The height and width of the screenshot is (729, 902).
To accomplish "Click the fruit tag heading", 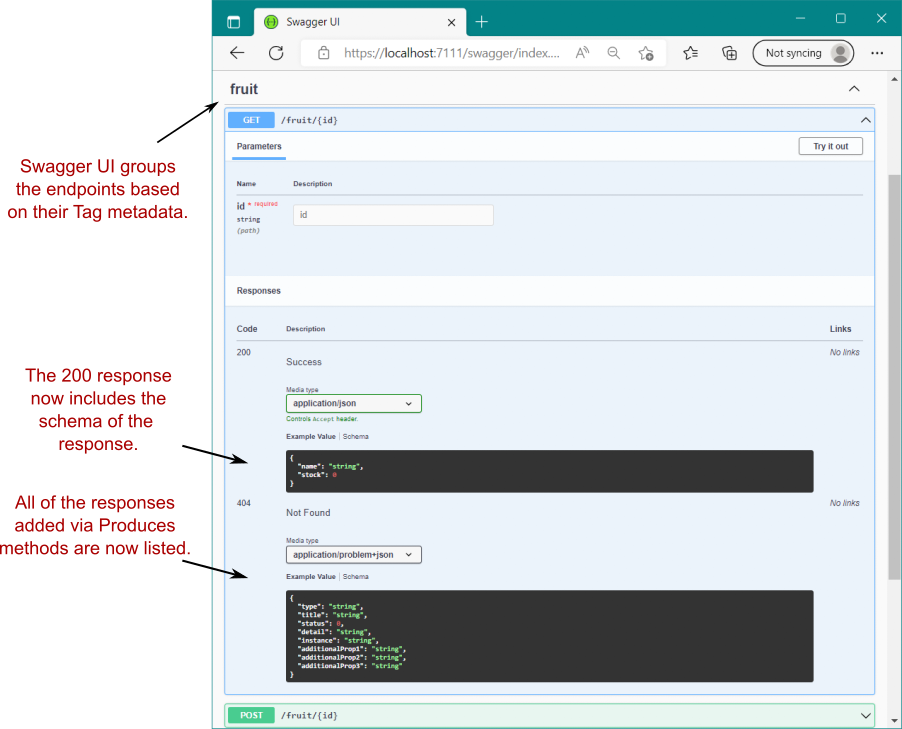I will pyautogui.click(x=244, y=89).
